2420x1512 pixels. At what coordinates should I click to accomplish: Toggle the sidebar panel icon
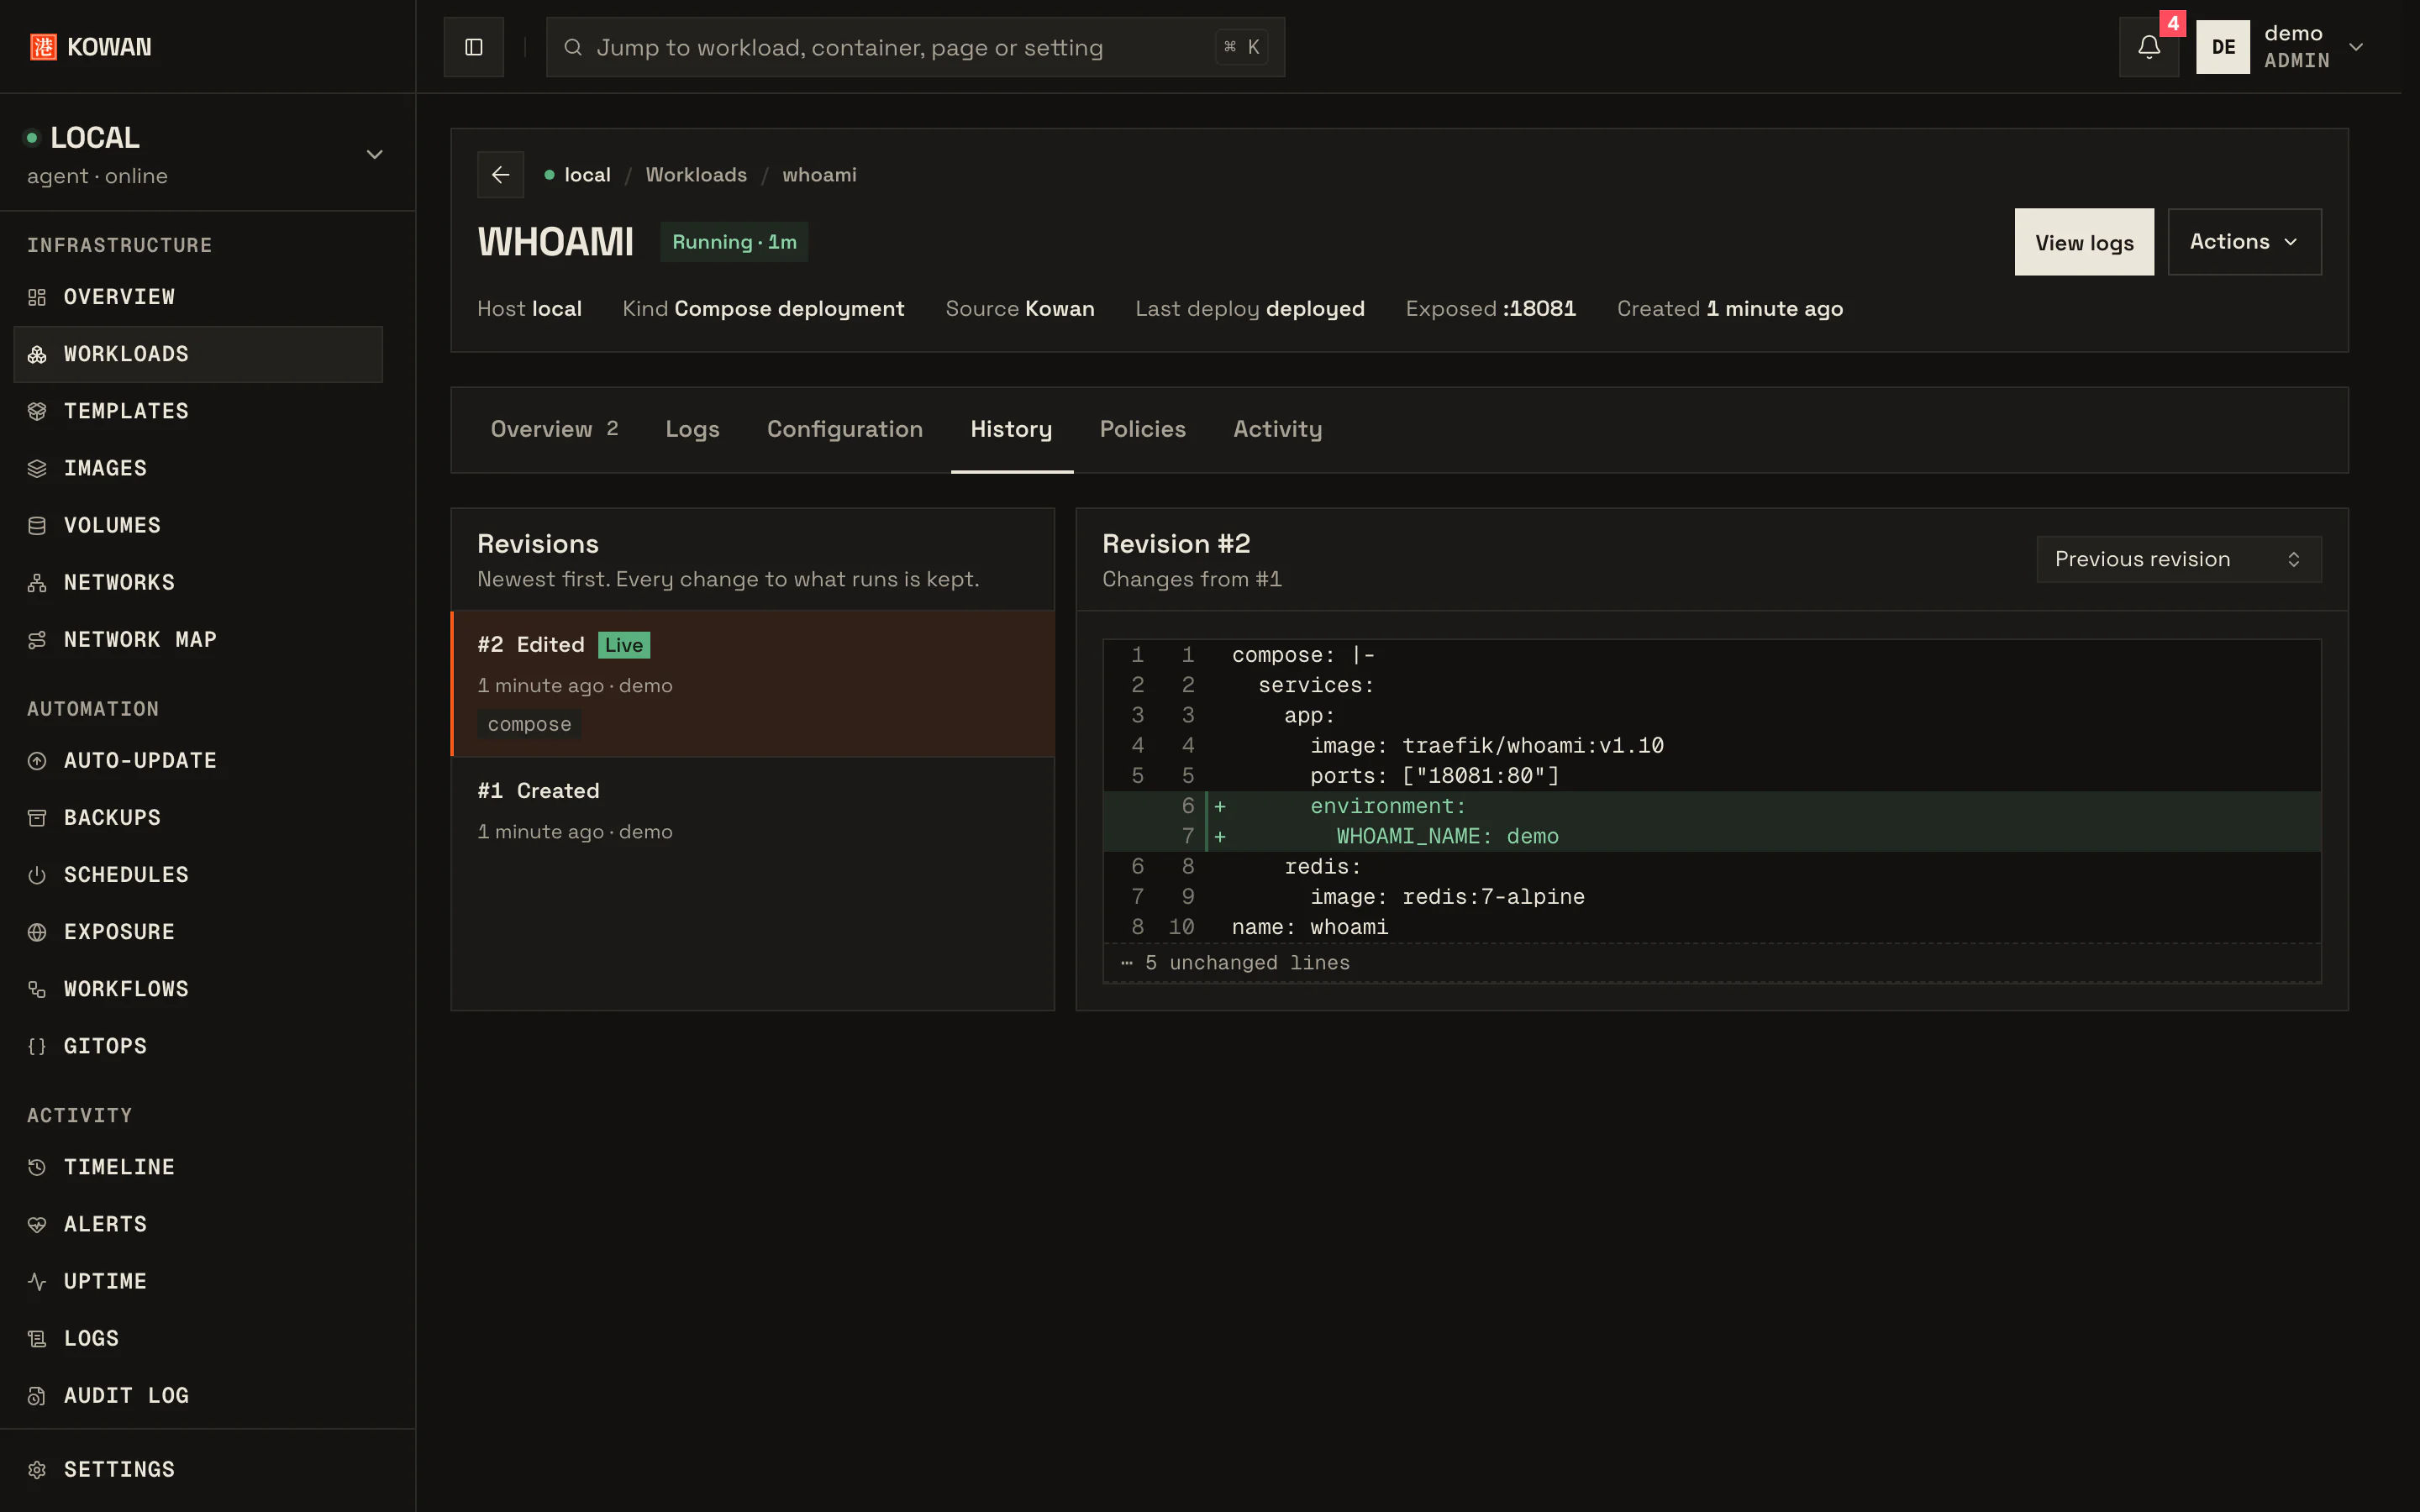(x=473, y=47)
